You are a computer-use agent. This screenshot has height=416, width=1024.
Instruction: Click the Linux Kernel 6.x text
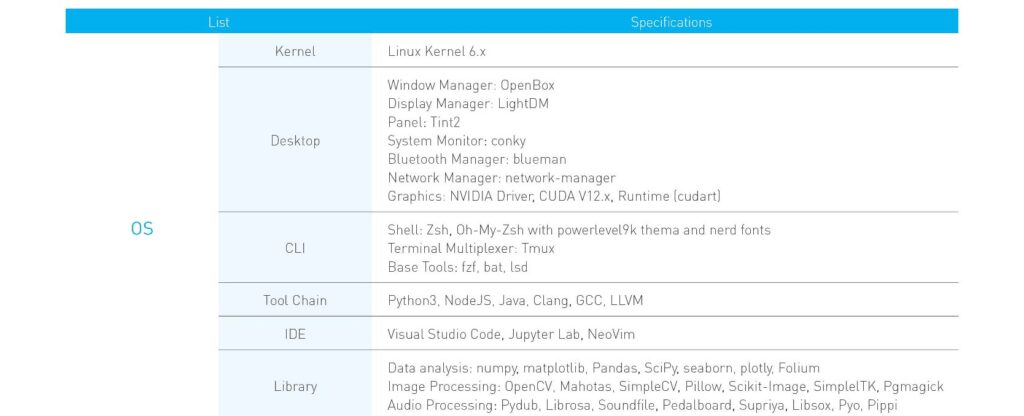pos(436,51)
